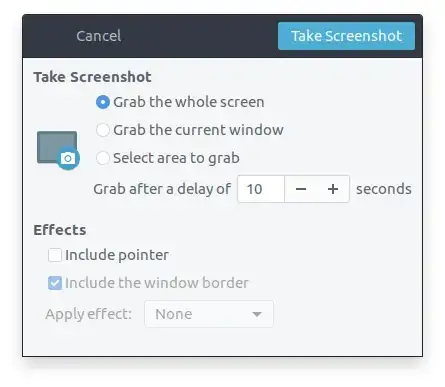Tick the Include pointer checkbox
This screenshot has height=387, width=445.
(x=55, y=255)
